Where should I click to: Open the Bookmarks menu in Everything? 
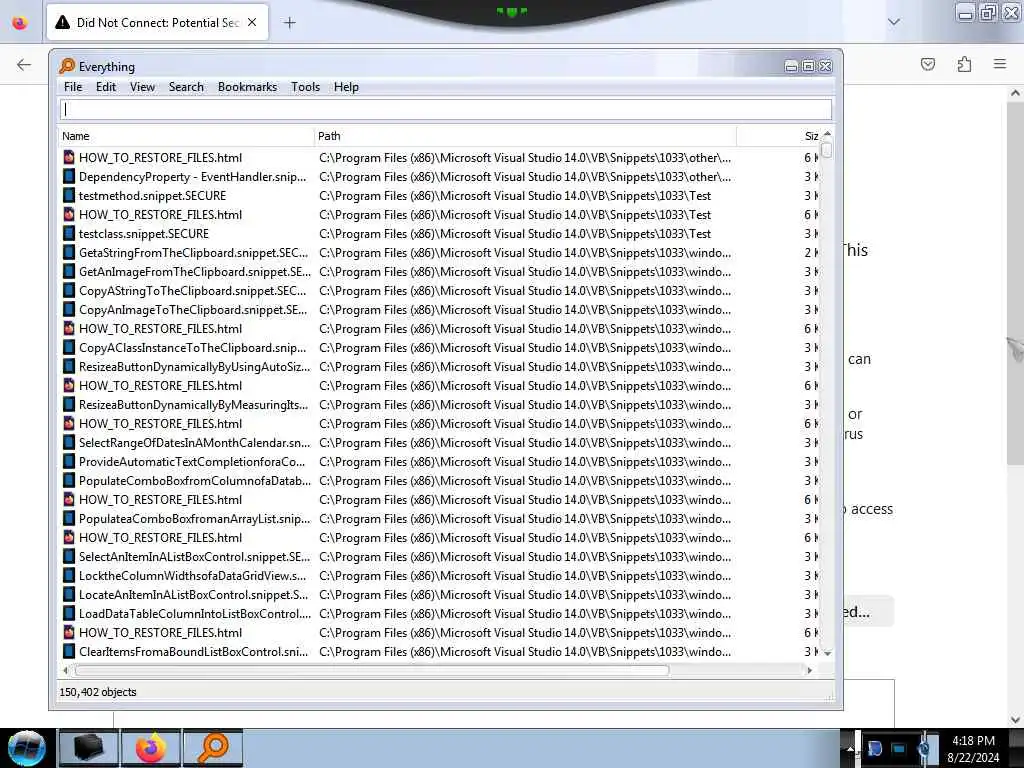248,87
